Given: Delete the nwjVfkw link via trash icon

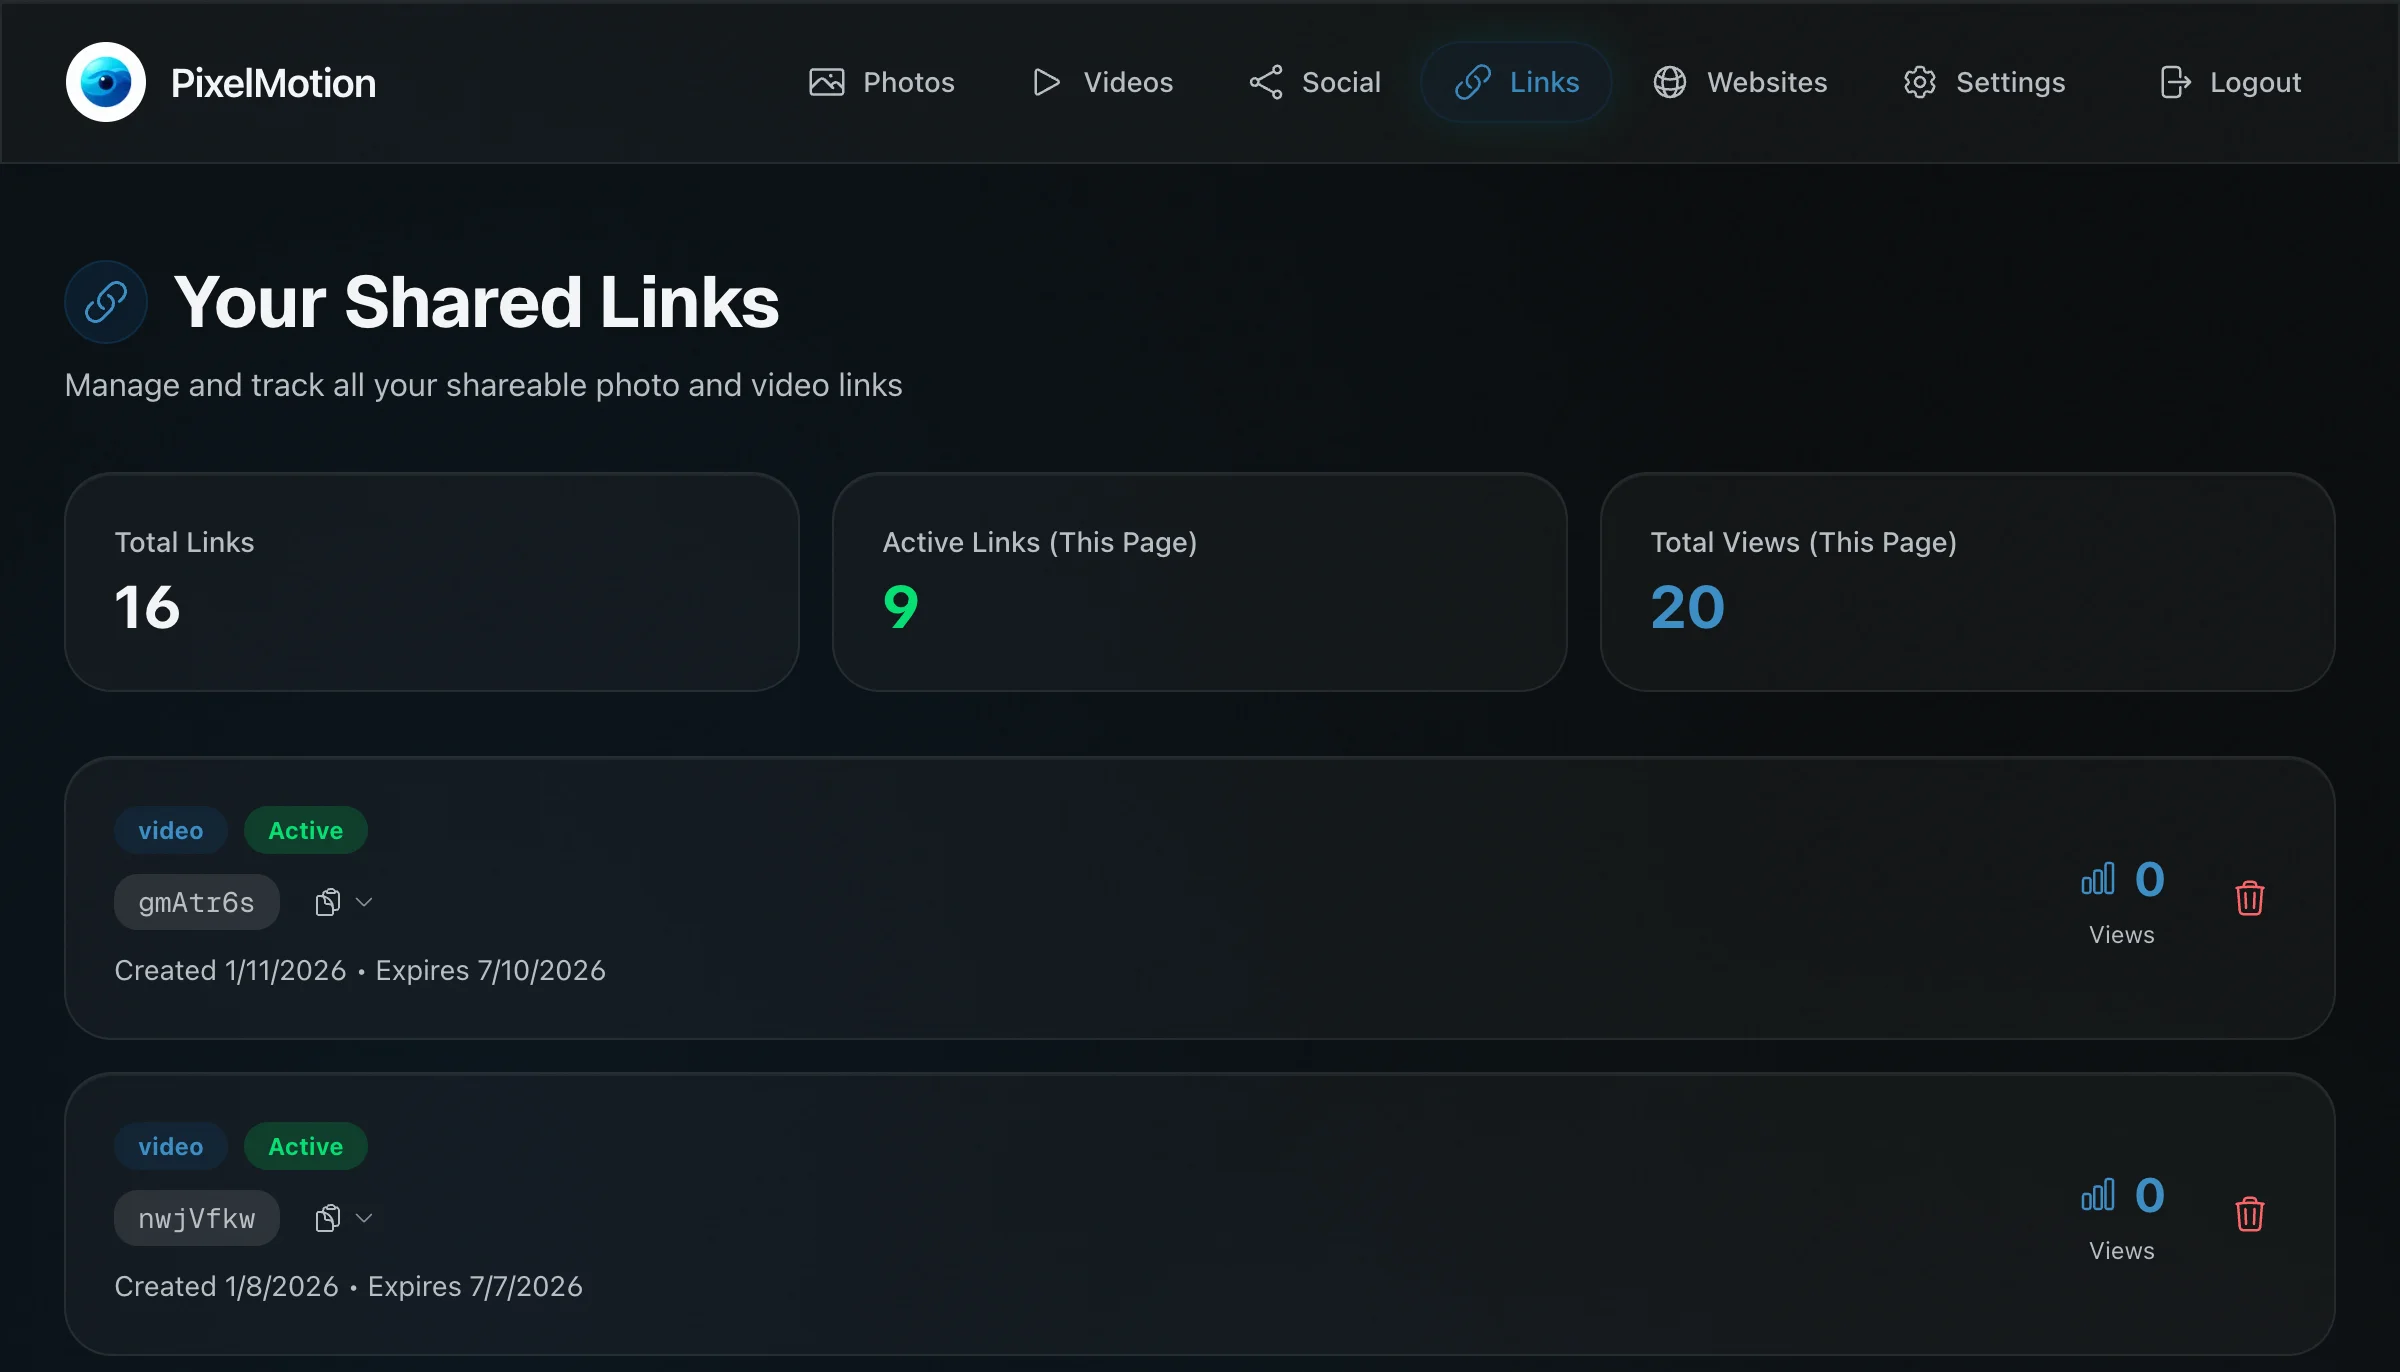Looking at the screenshot, I should (2250, 1213).
